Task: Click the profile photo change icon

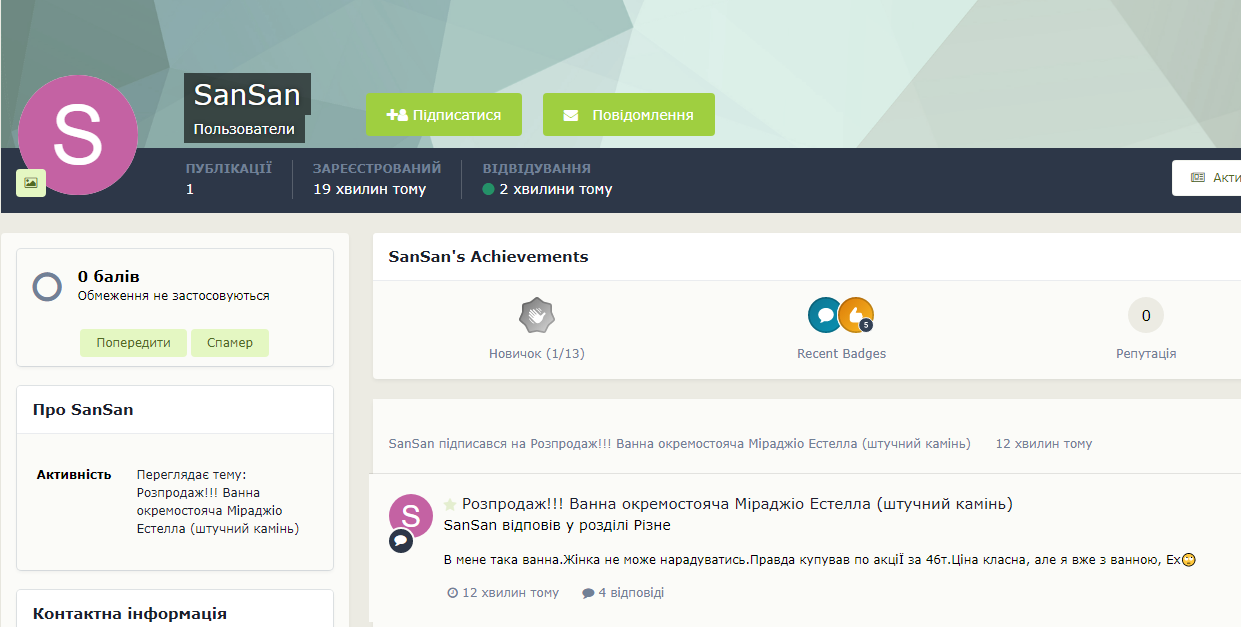Action: 31,183
